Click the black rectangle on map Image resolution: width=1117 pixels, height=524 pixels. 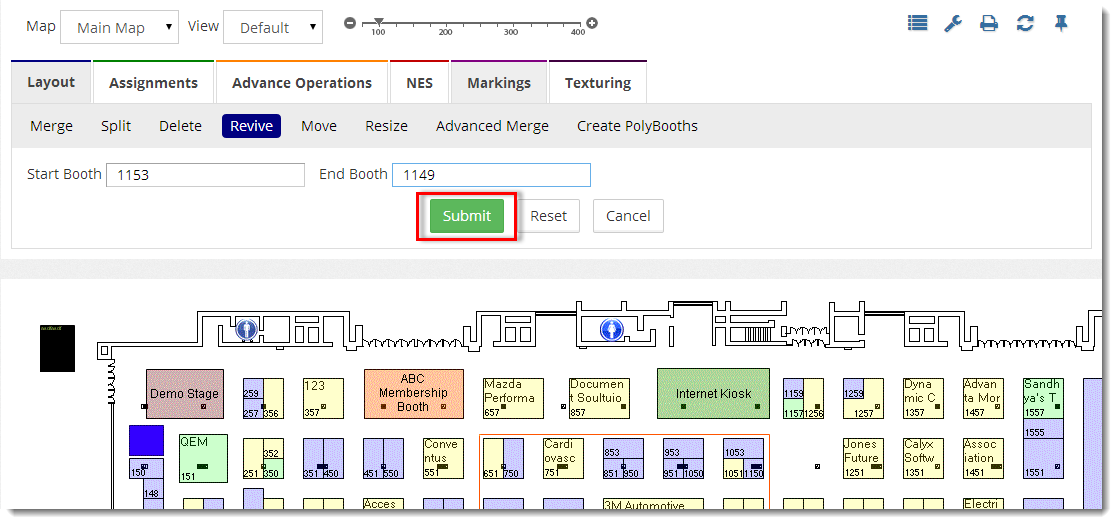click(x=57, y=348)
